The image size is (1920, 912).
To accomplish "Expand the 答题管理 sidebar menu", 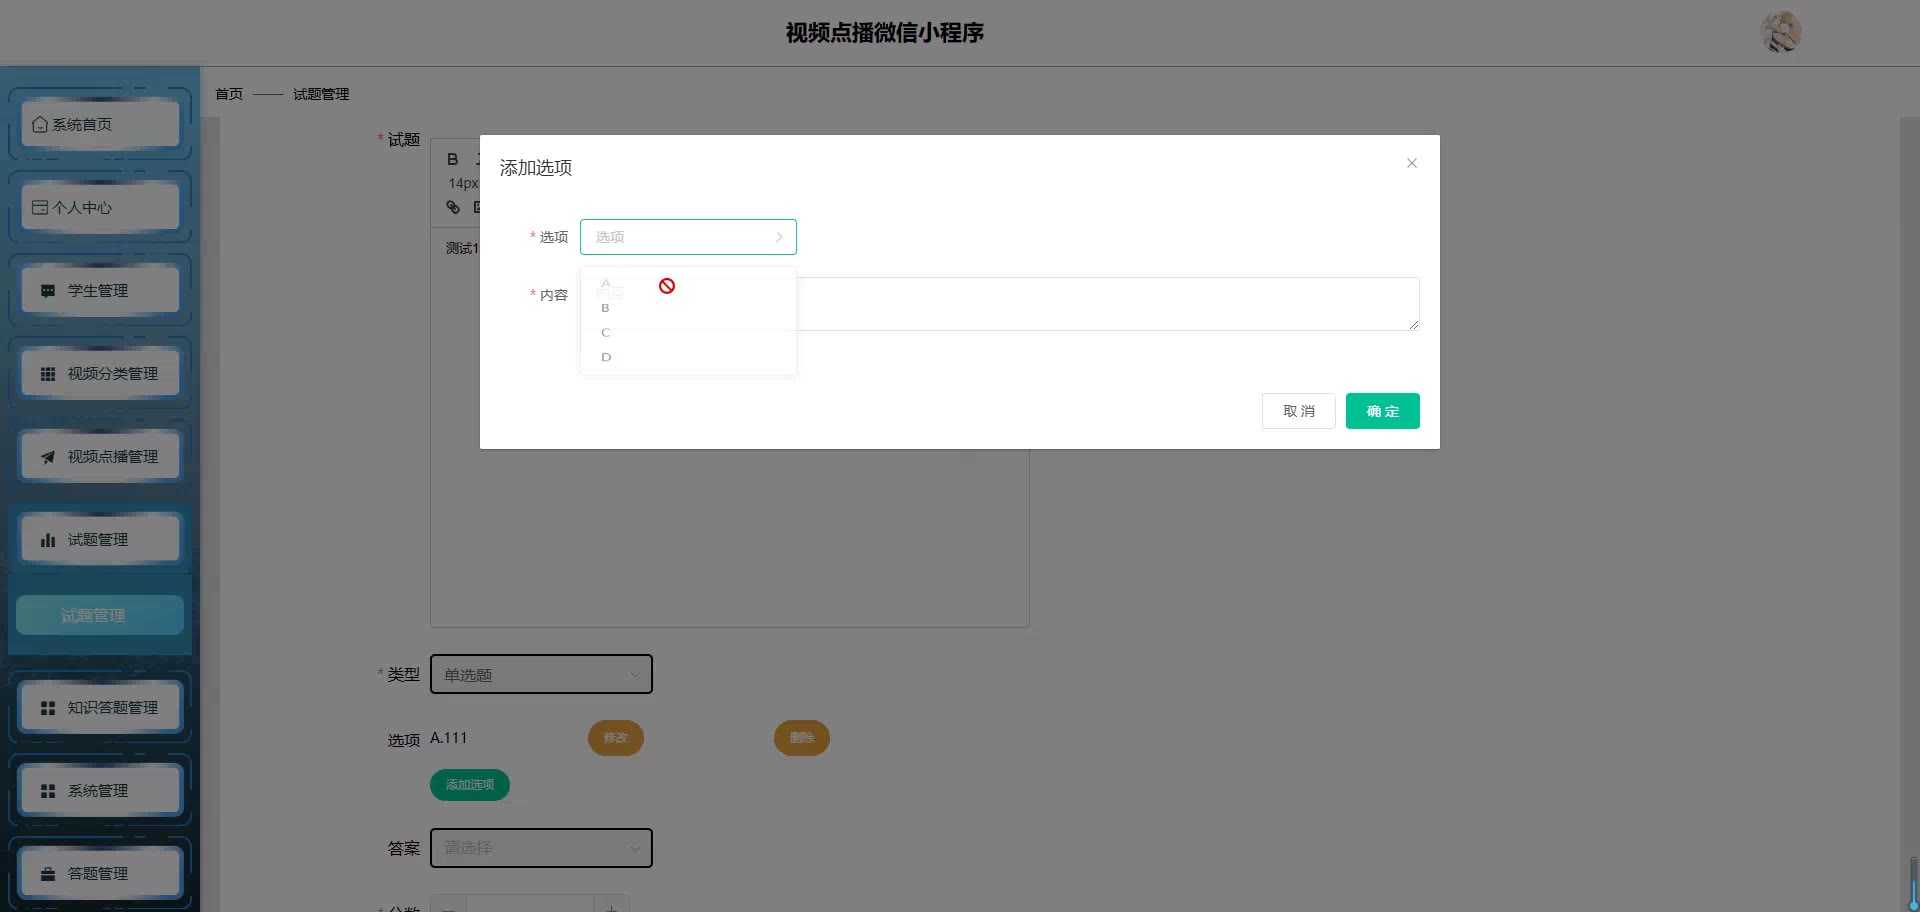I will (x=100, y=873).
